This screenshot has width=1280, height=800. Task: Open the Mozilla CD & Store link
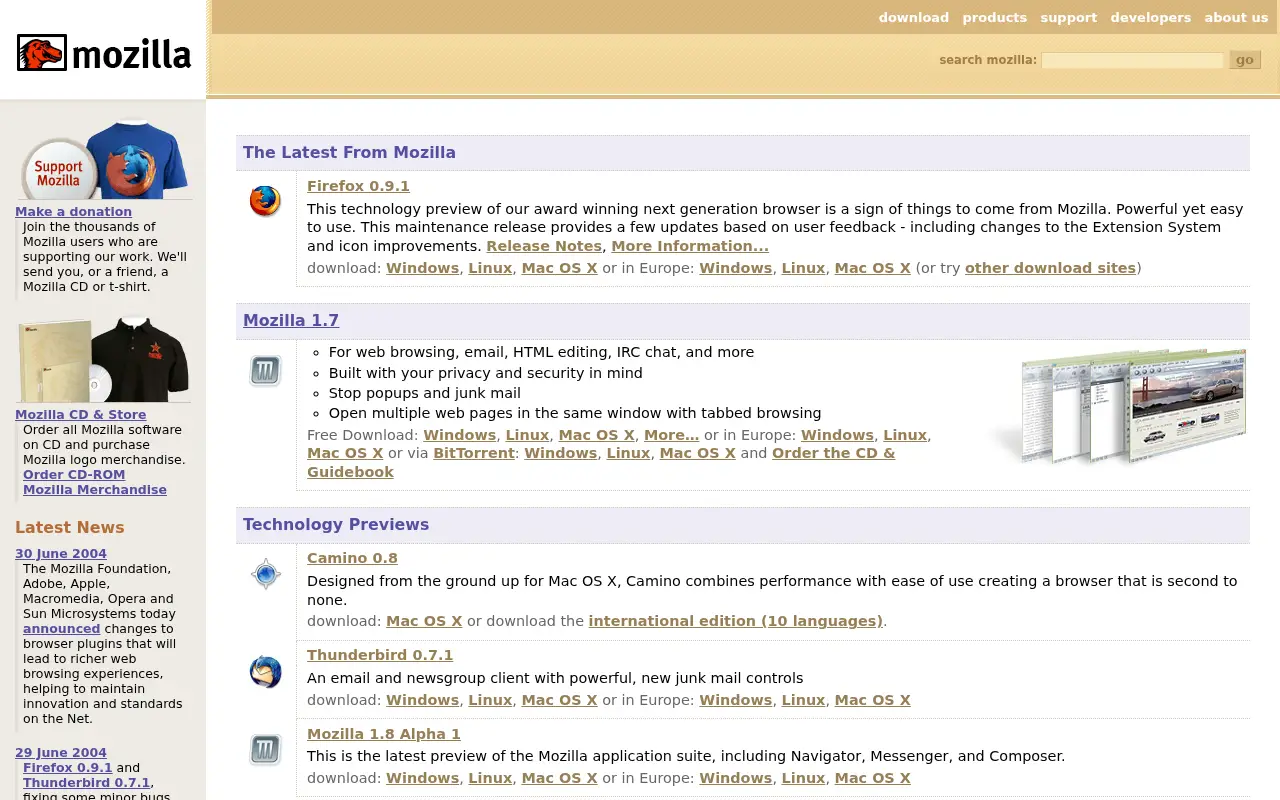80,414
